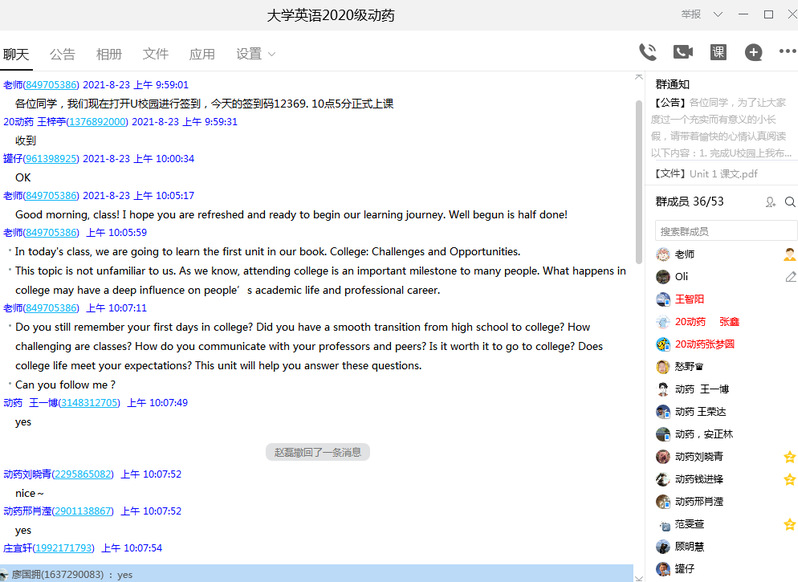The width and height of the screenshot is (798, 582).
Task: Click teacher's account number 849705386 link
Action: [52, 85]
